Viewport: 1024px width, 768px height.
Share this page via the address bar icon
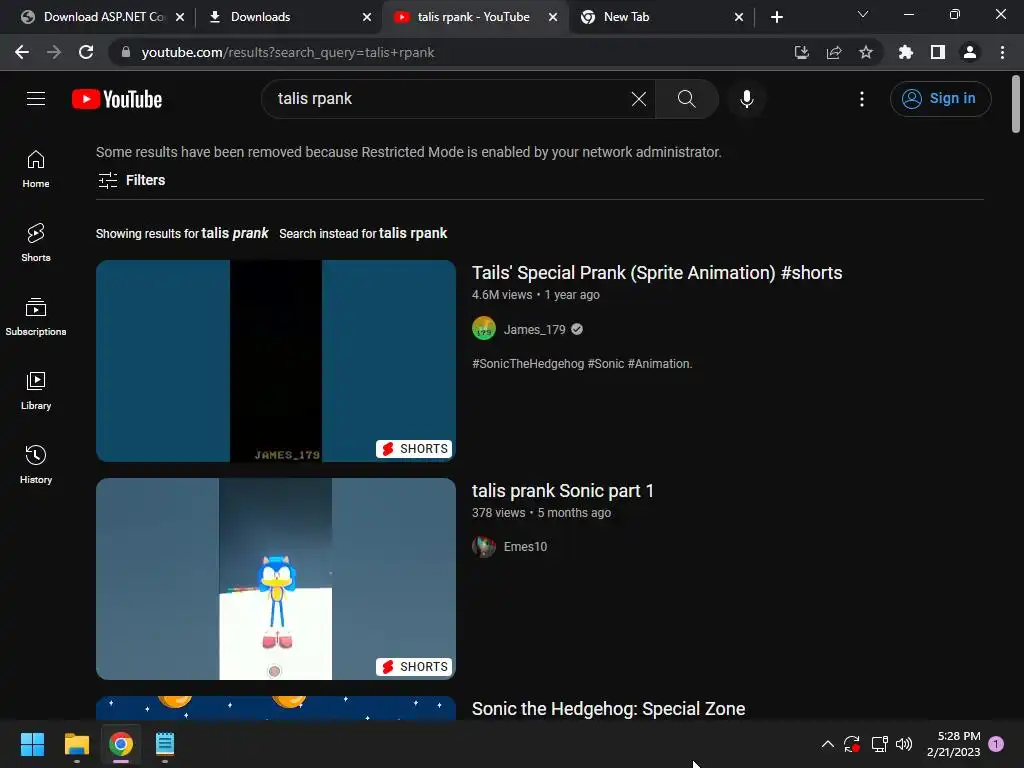834,52
